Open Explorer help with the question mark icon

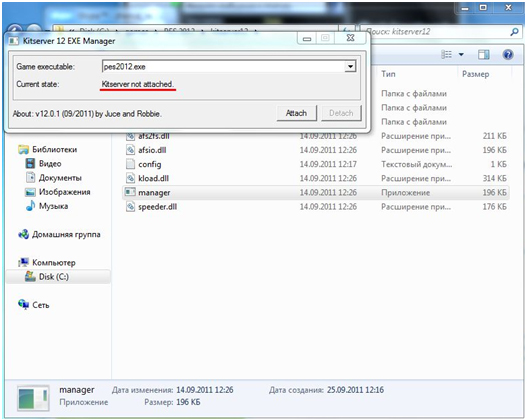pyautogui.click(x=508, y=54)
